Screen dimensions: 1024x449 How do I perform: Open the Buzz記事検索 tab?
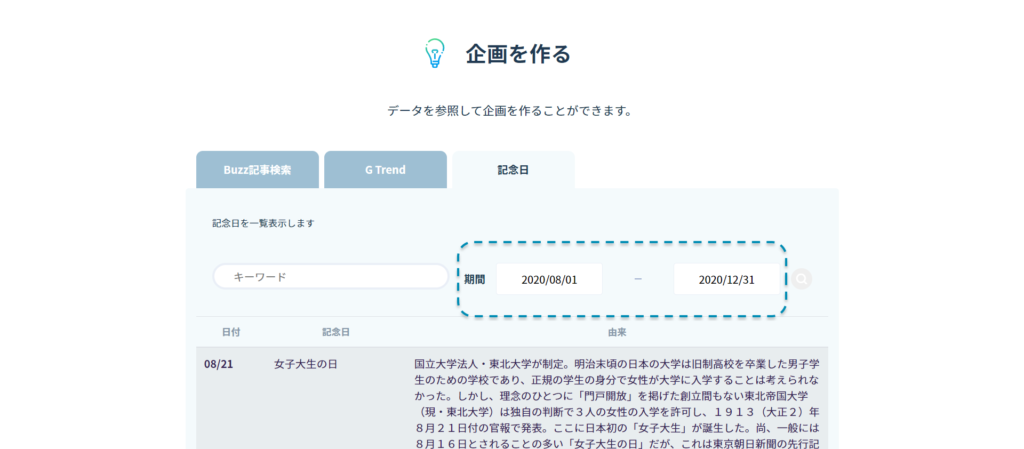pos(257,170)
